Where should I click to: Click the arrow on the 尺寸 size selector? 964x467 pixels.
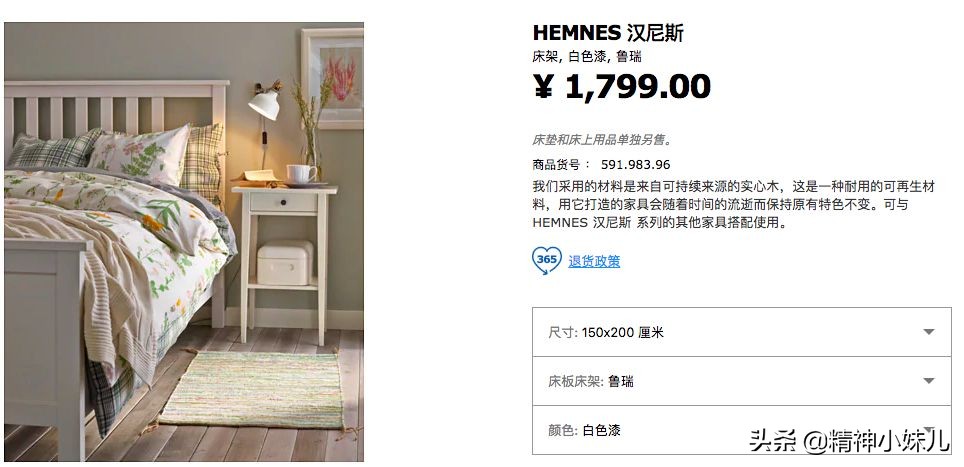coord(929,332)
